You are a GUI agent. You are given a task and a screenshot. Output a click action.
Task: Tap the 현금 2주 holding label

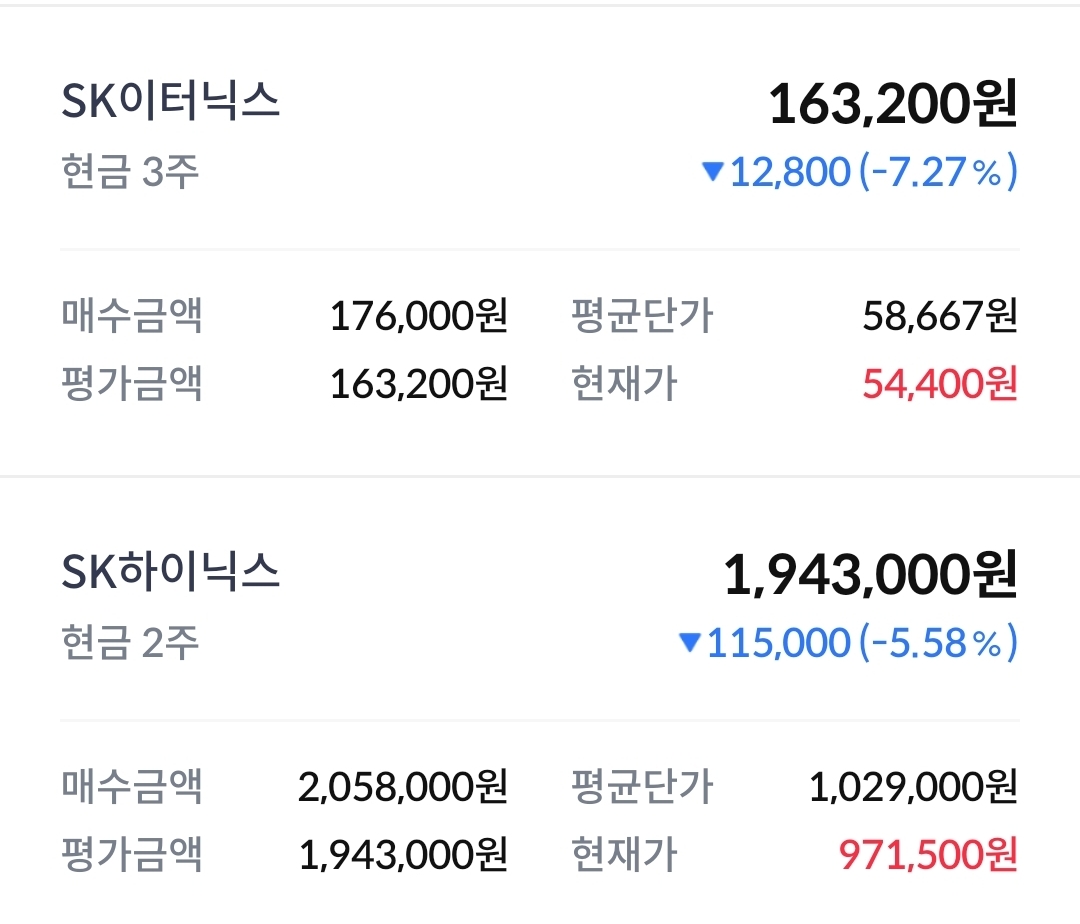(130, 643)
